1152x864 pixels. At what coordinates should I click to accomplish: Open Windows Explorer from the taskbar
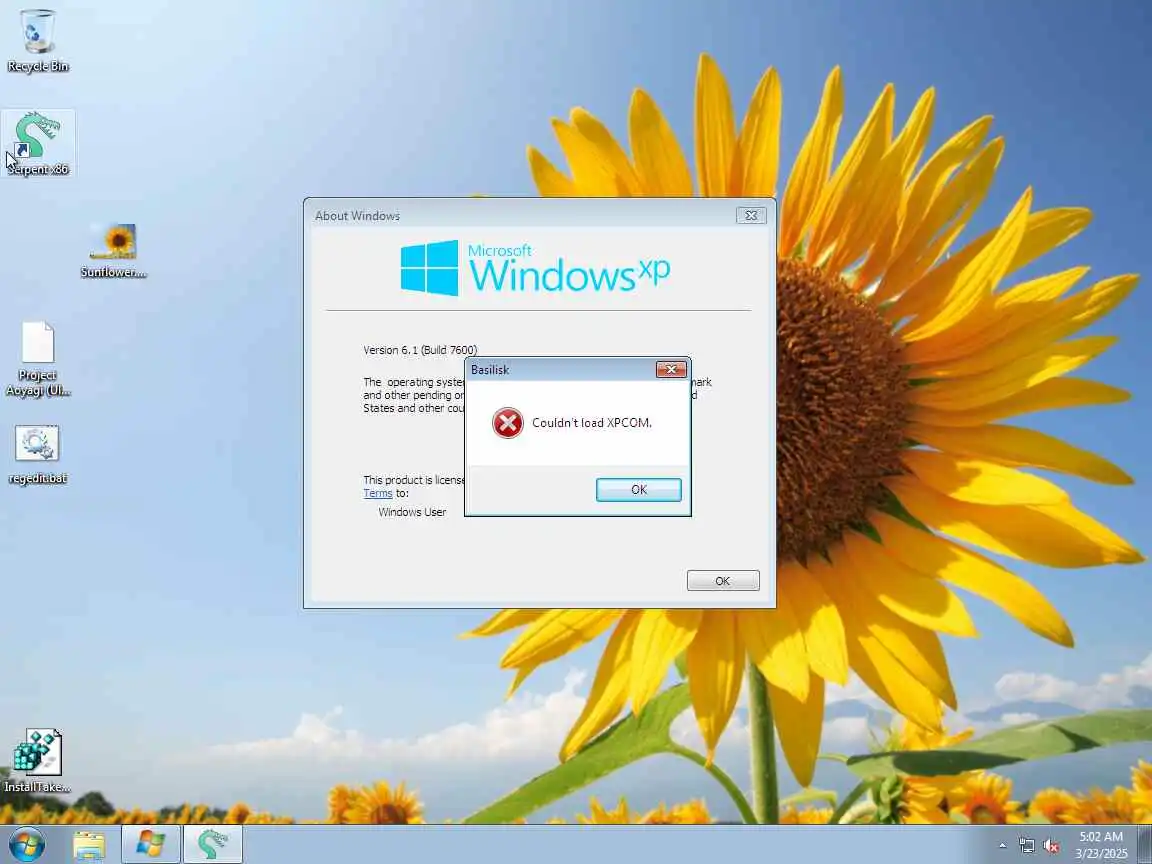point(89,845)
